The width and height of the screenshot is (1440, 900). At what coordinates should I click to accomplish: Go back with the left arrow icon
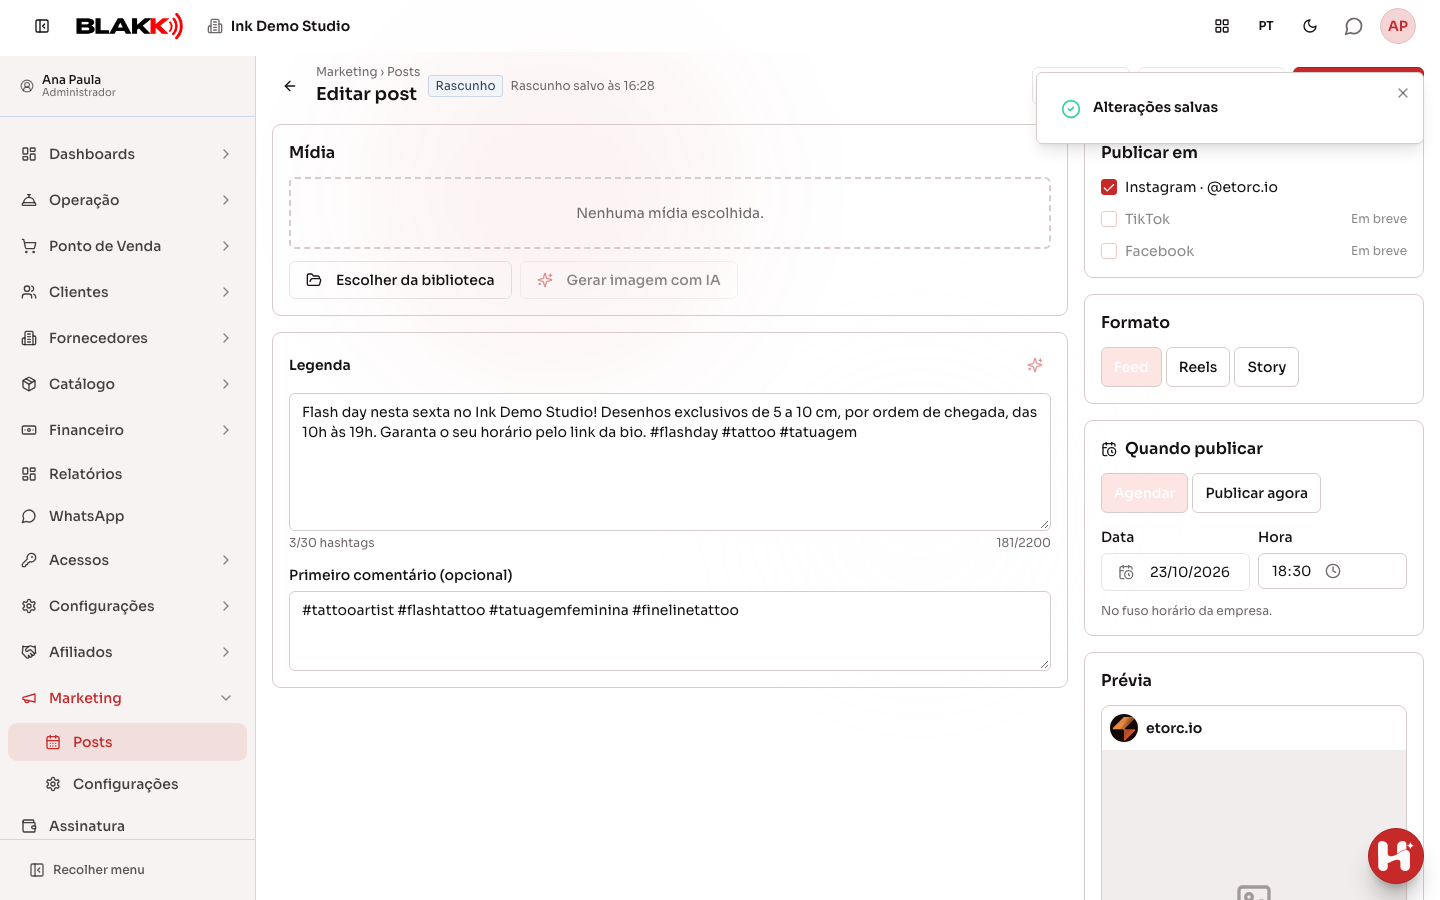pyautogui.click(x=290, y=86)
